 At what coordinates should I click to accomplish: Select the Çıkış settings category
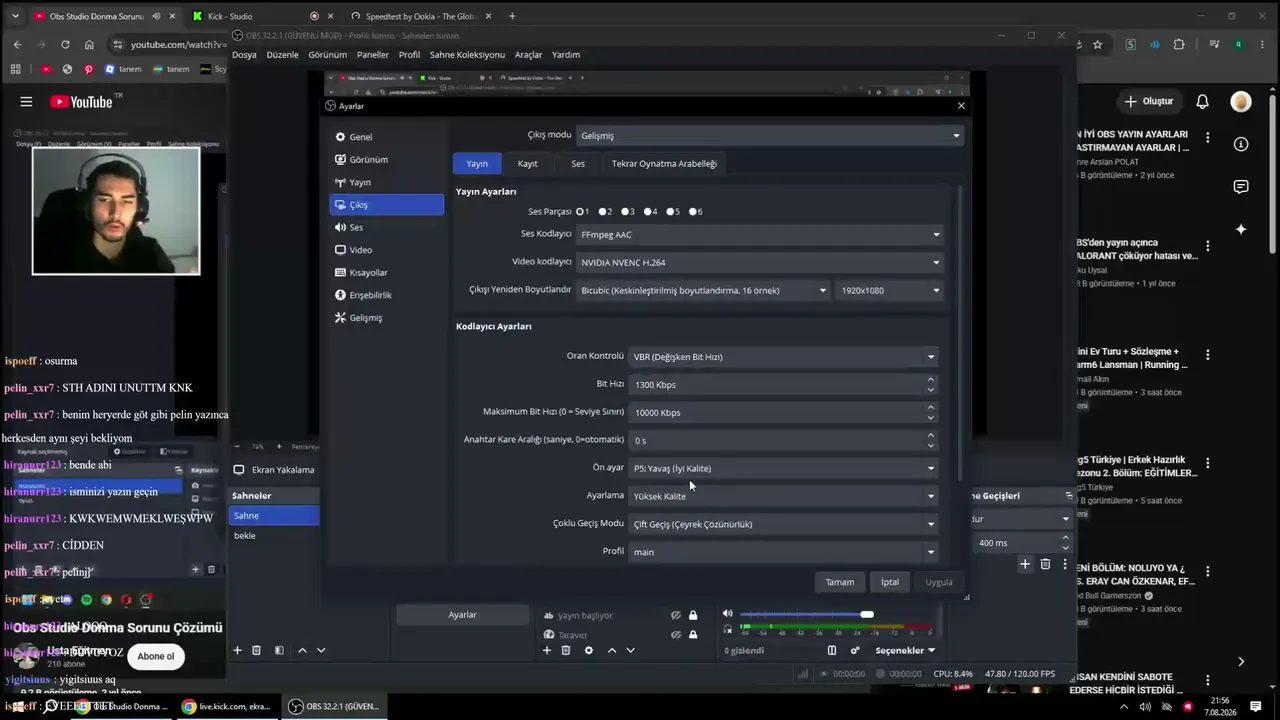(386, 205)
